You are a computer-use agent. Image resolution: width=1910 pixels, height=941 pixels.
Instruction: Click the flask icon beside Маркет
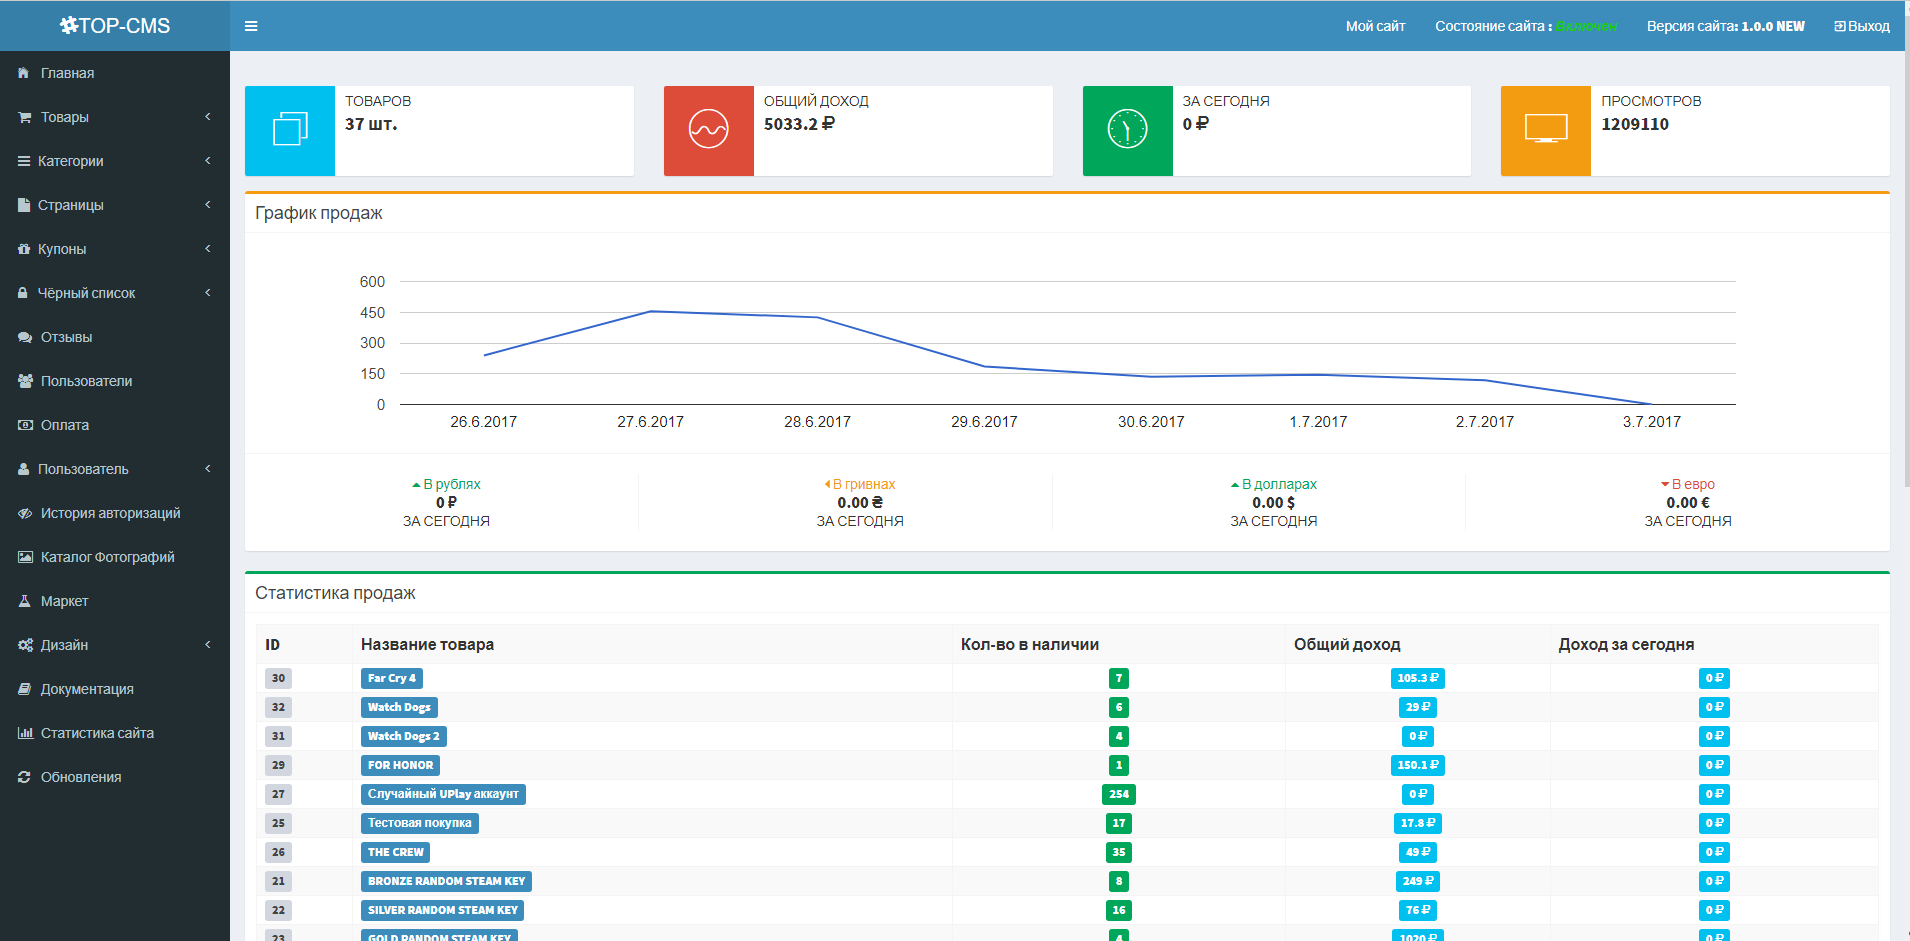pos(25,601)
